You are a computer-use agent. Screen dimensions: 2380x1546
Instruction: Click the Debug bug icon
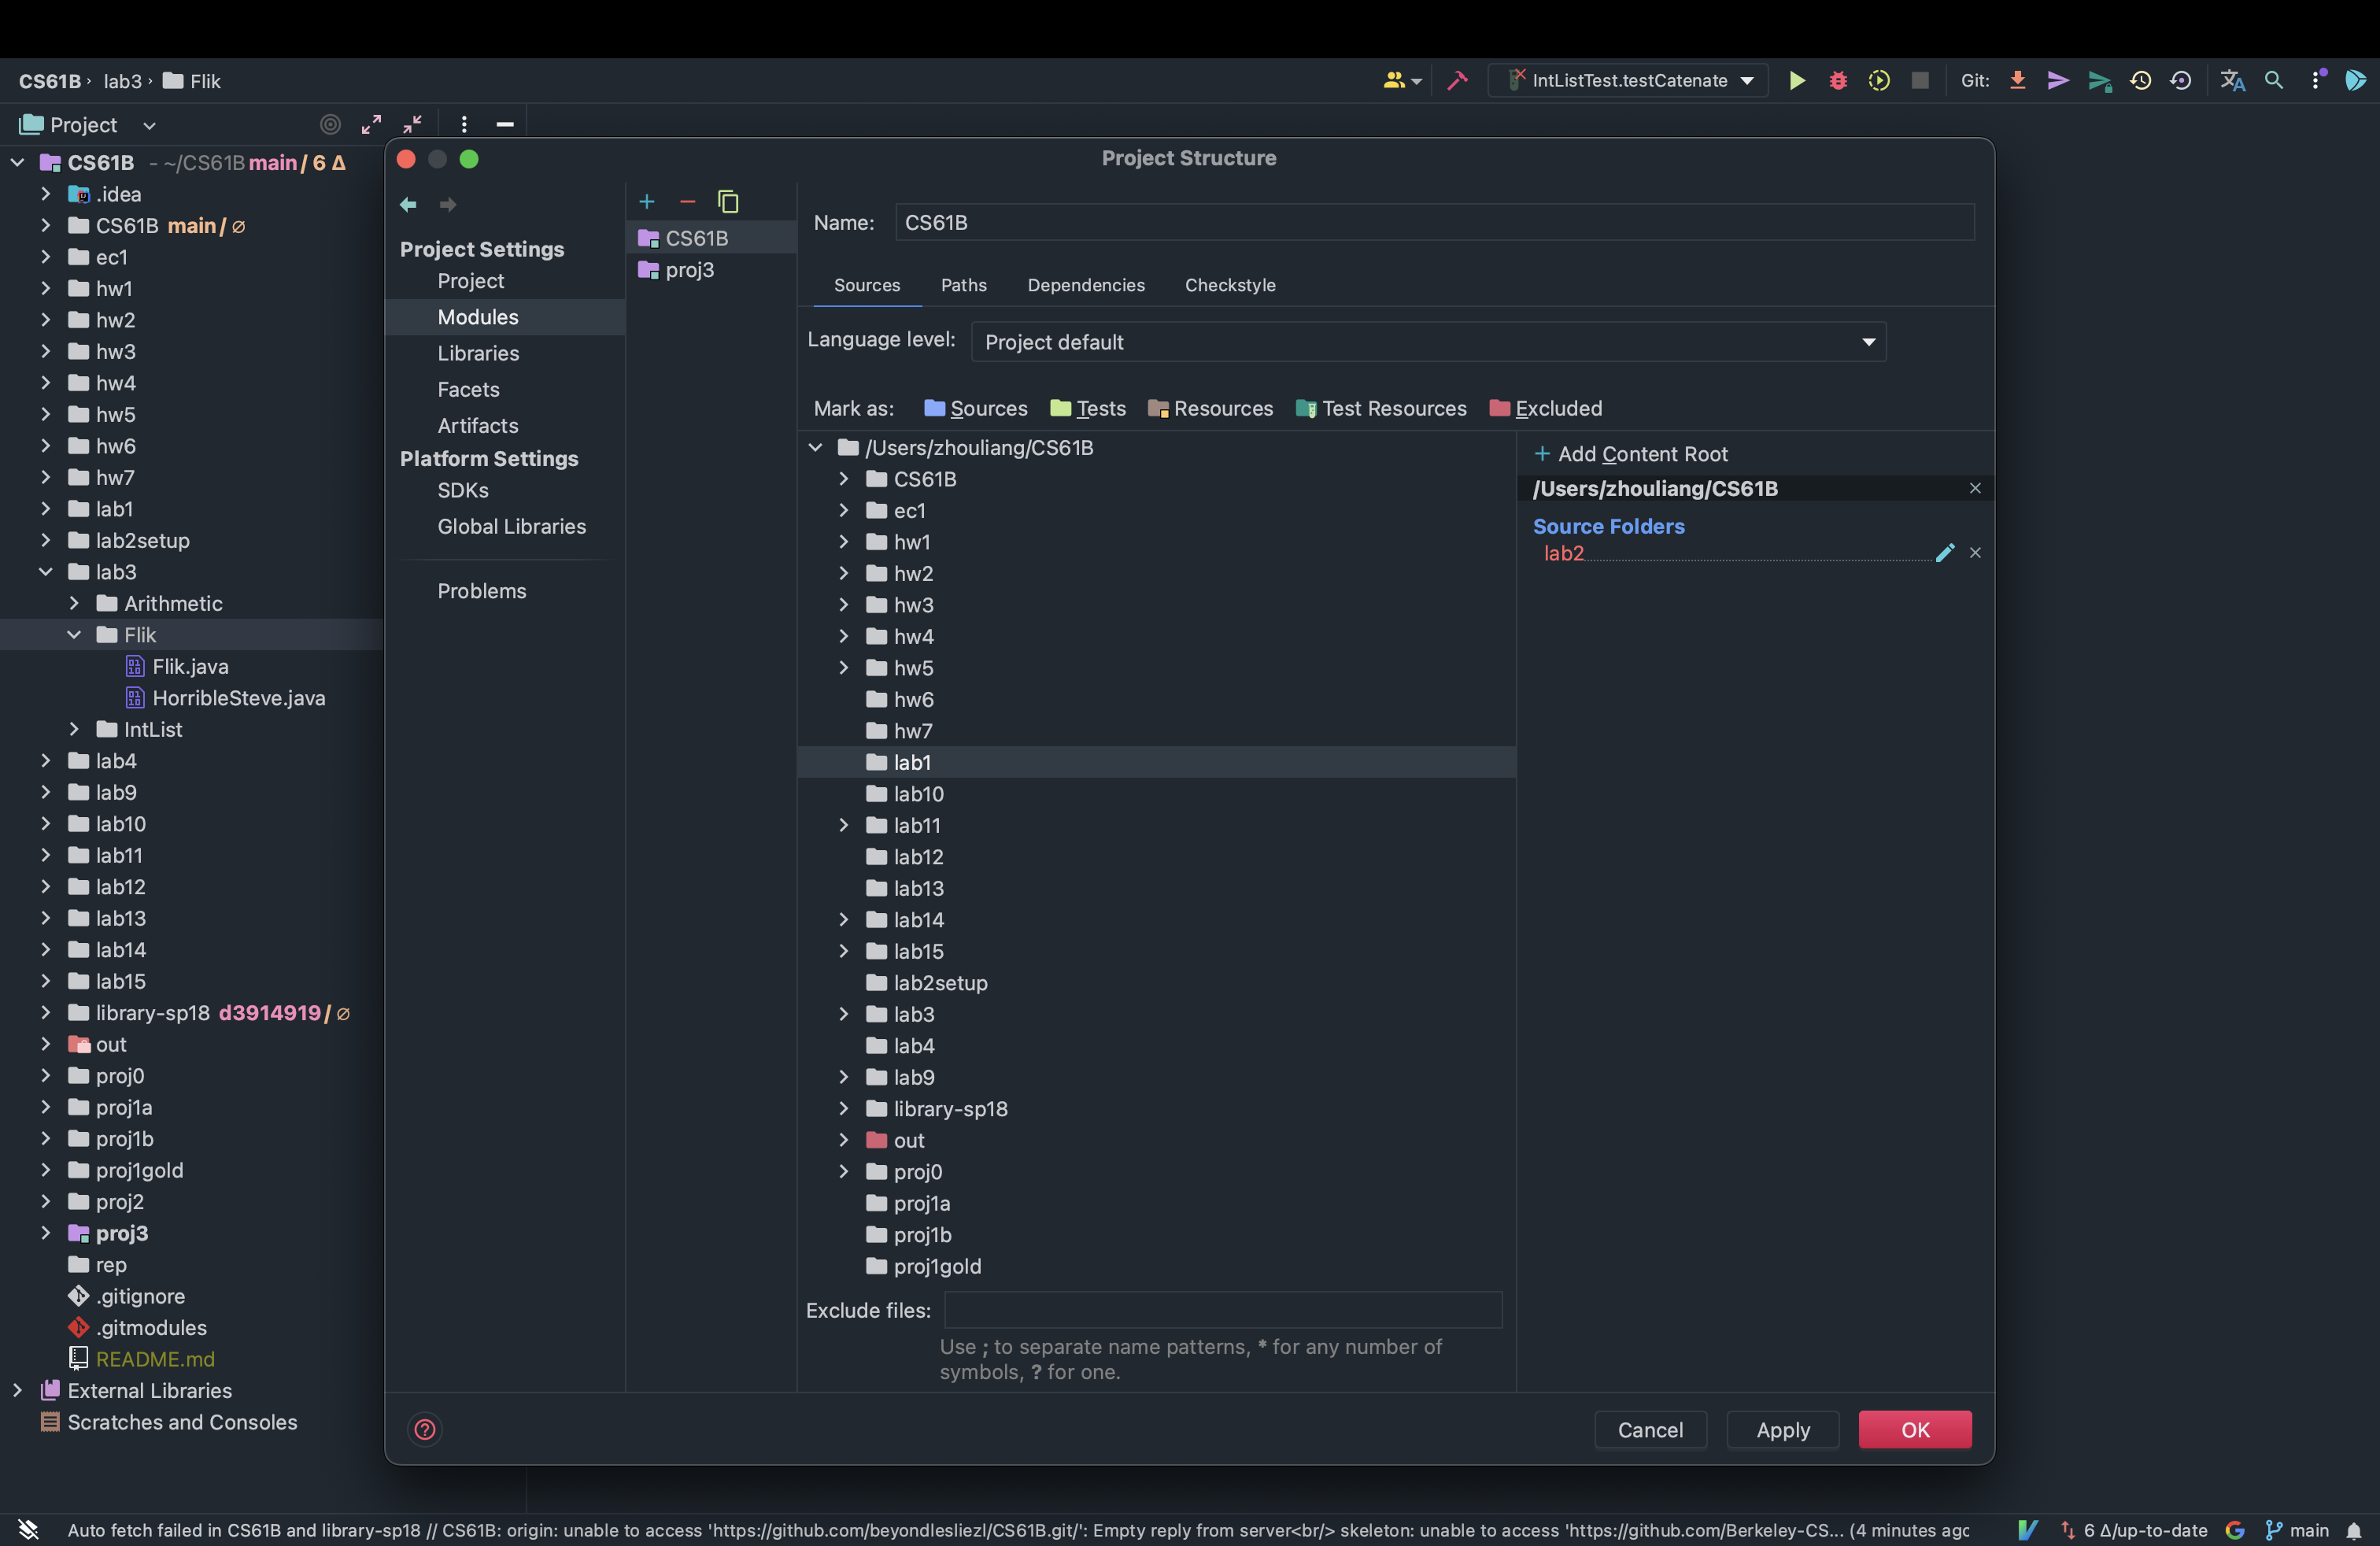tap(1838, 81)
